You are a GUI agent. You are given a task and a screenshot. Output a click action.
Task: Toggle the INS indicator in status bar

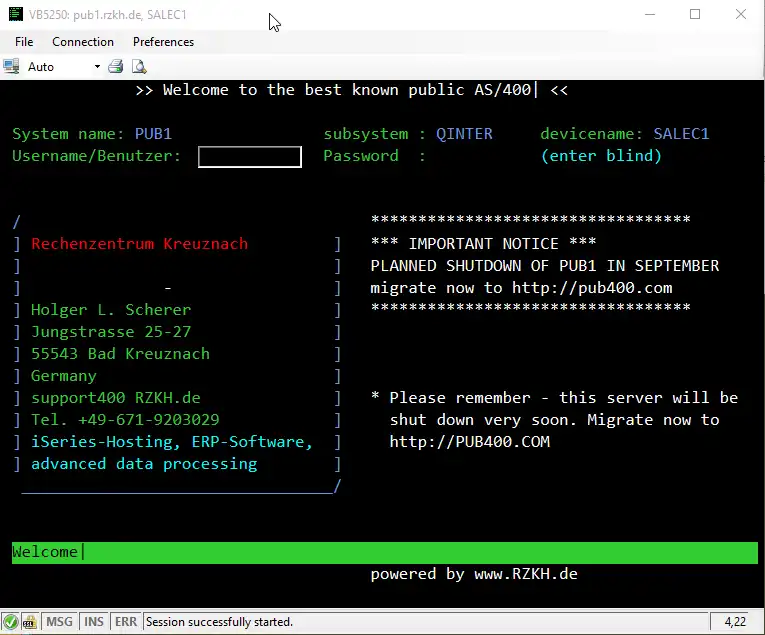click(94, 622)
